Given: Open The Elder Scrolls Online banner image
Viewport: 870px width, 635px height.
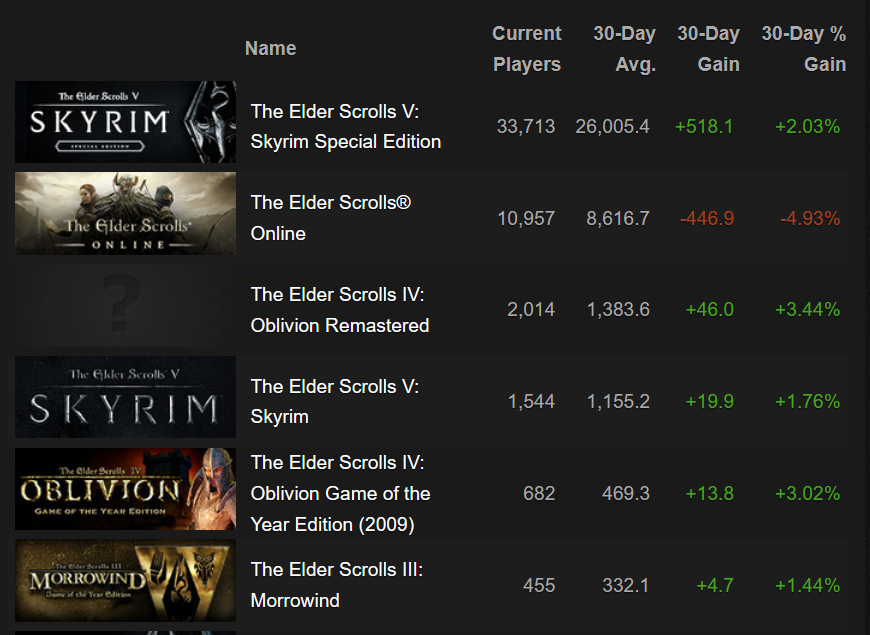Looking at the screenshot, I should [125, 213].
